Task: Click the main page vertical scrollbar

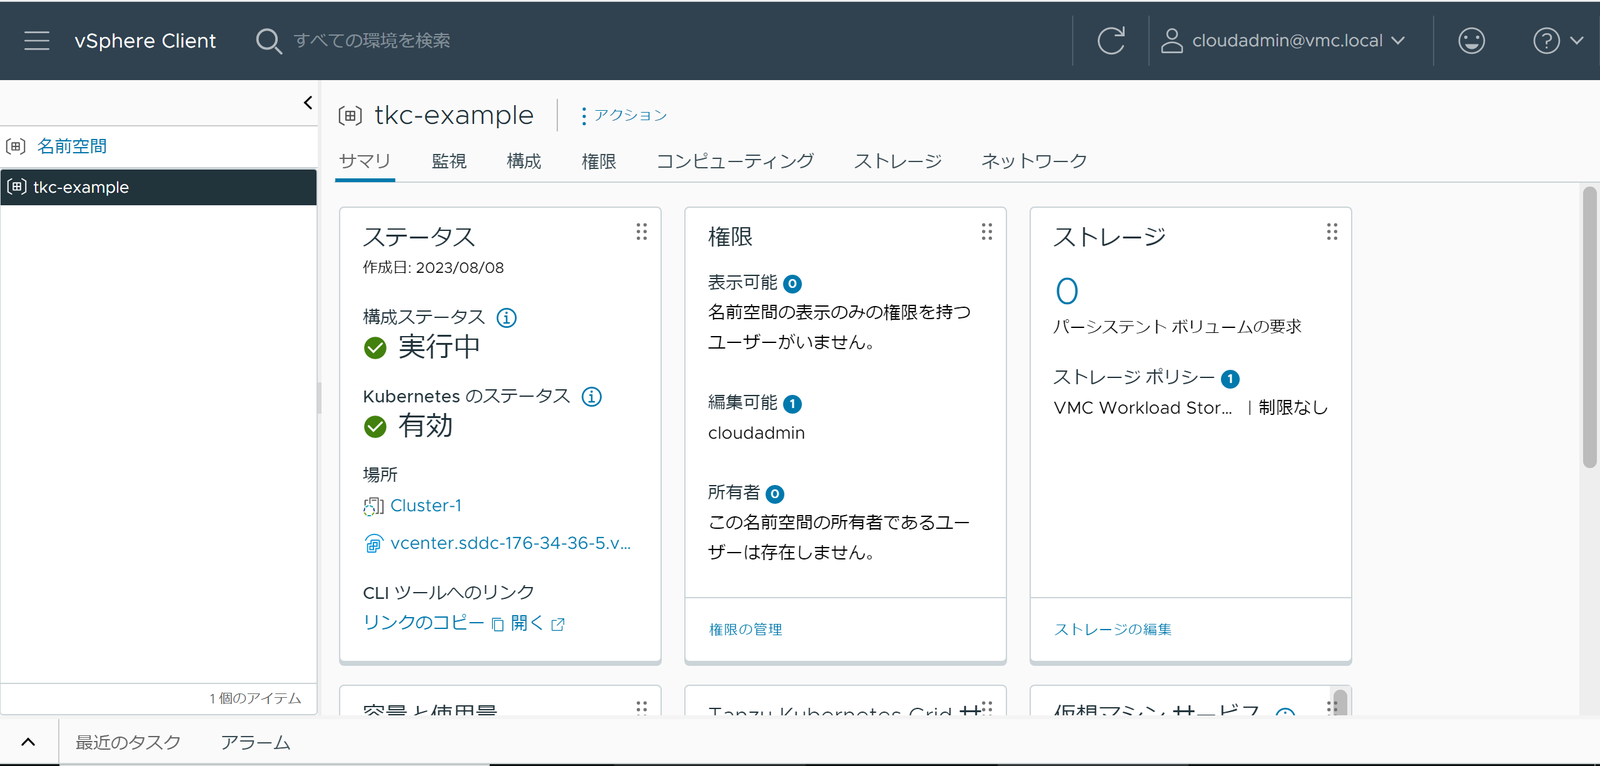Action: (1590, 327)
